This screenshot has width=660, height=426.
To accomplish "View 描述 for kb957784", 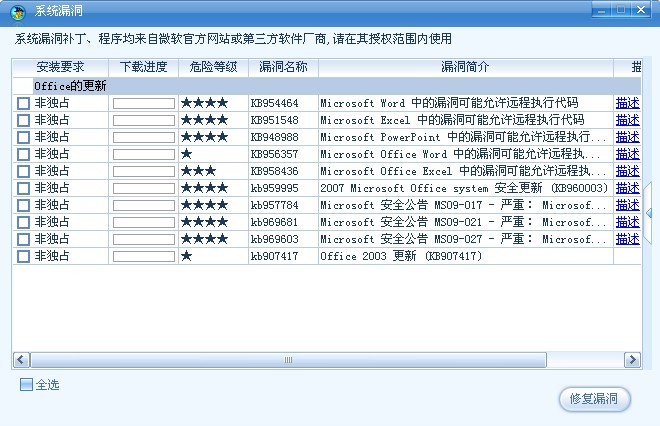I will (628, 205).
